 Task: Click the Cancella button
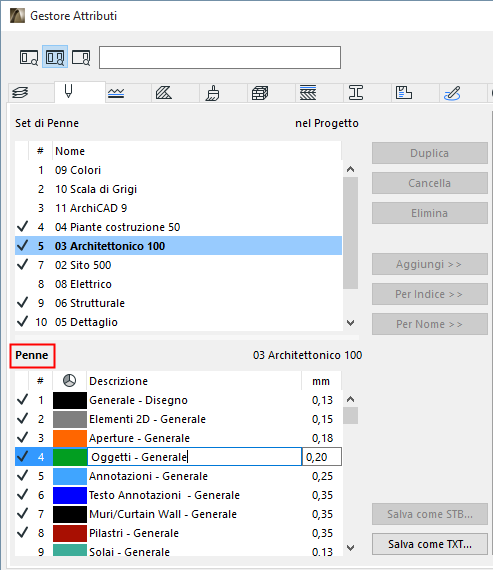[429, 183]
